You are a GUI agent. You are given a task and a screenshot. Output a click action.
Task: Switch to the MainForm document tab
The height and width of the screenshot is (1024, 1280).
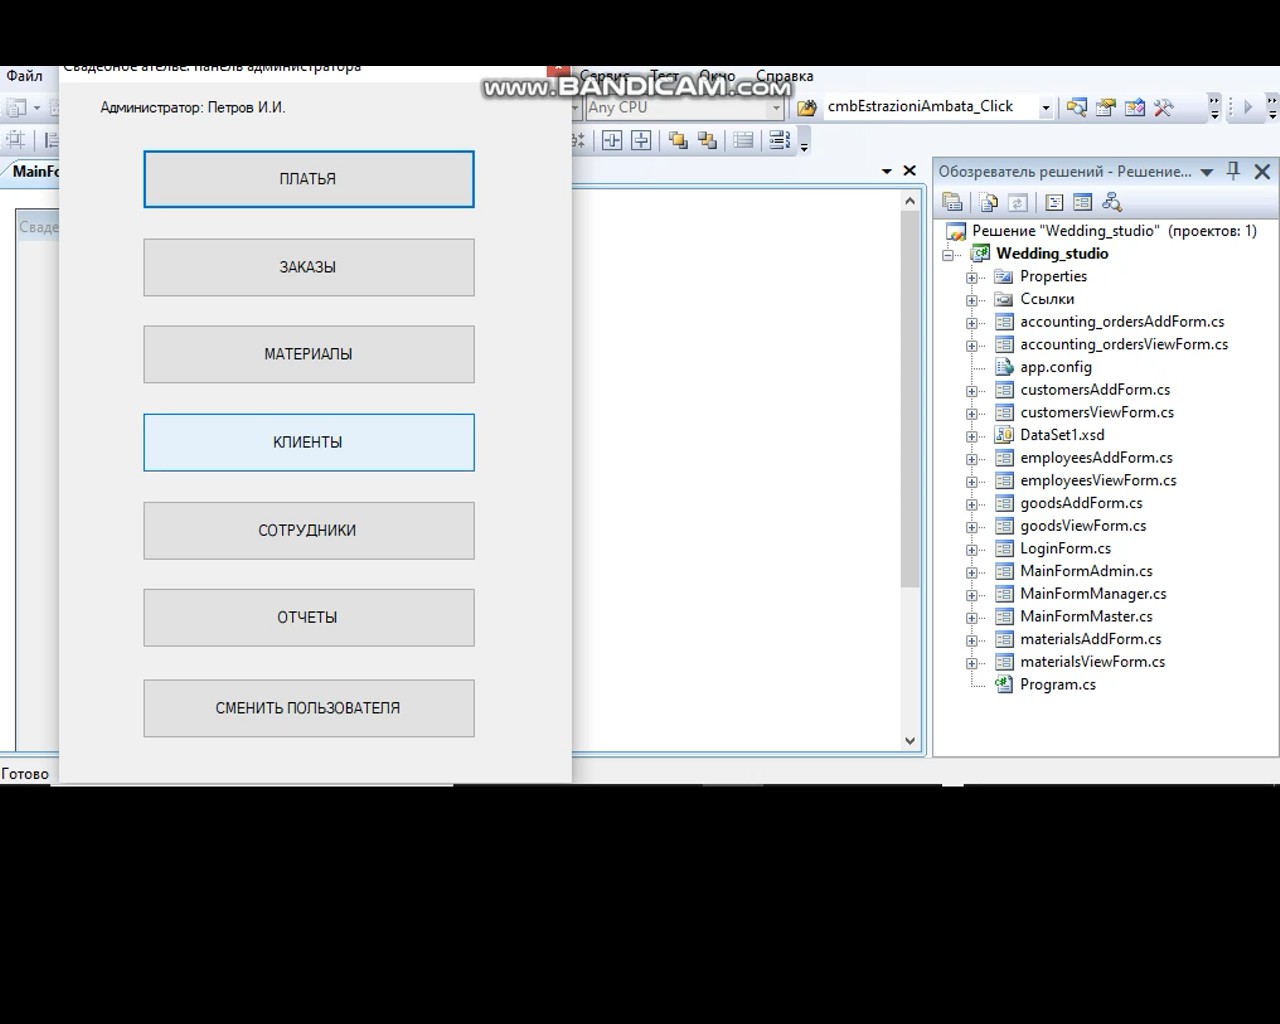pos(32,171)
